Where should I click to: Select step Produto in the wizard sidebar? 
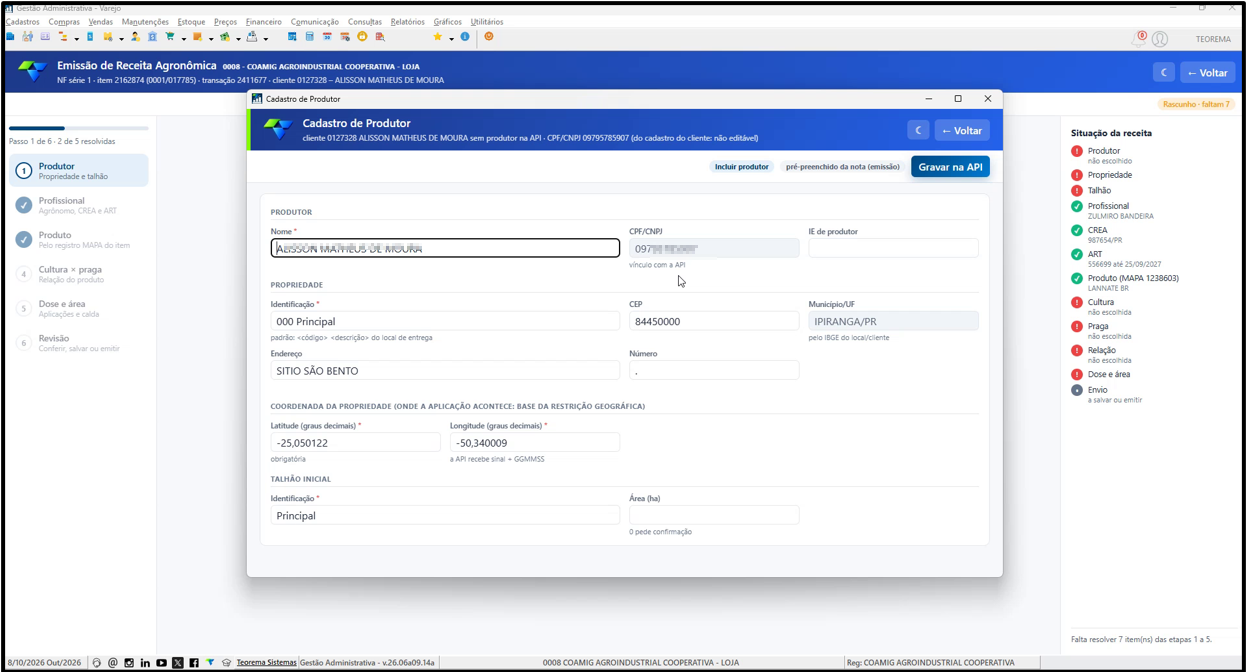tap(79, 239)
